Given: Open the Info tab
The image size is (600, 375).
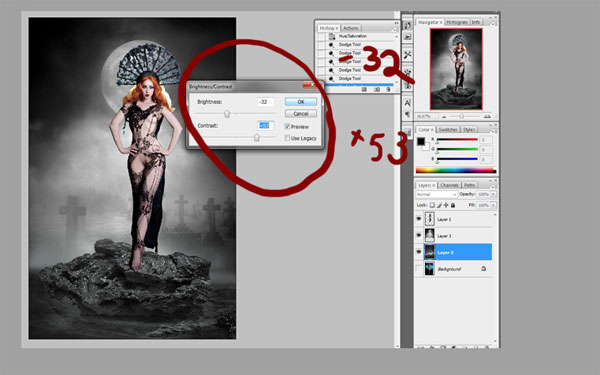Looking at the screenshot, I should (476, 22).
